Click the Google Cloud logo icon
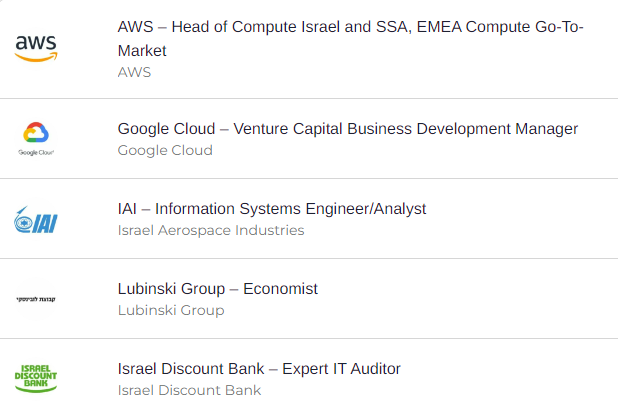 36,139
